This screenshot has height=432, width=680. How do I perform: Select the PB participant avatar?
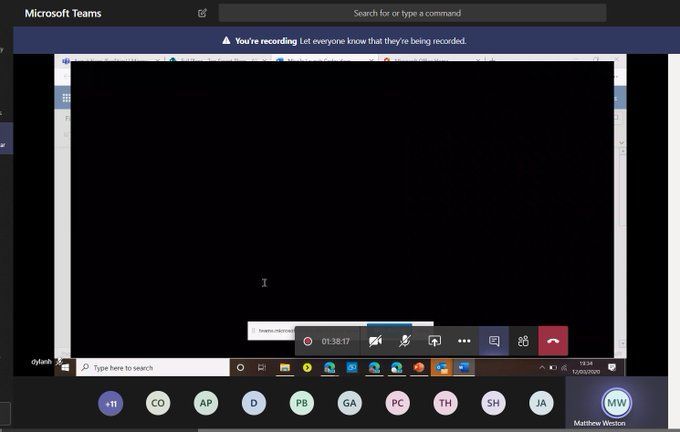pyautogui.click(x=302, y=403)
